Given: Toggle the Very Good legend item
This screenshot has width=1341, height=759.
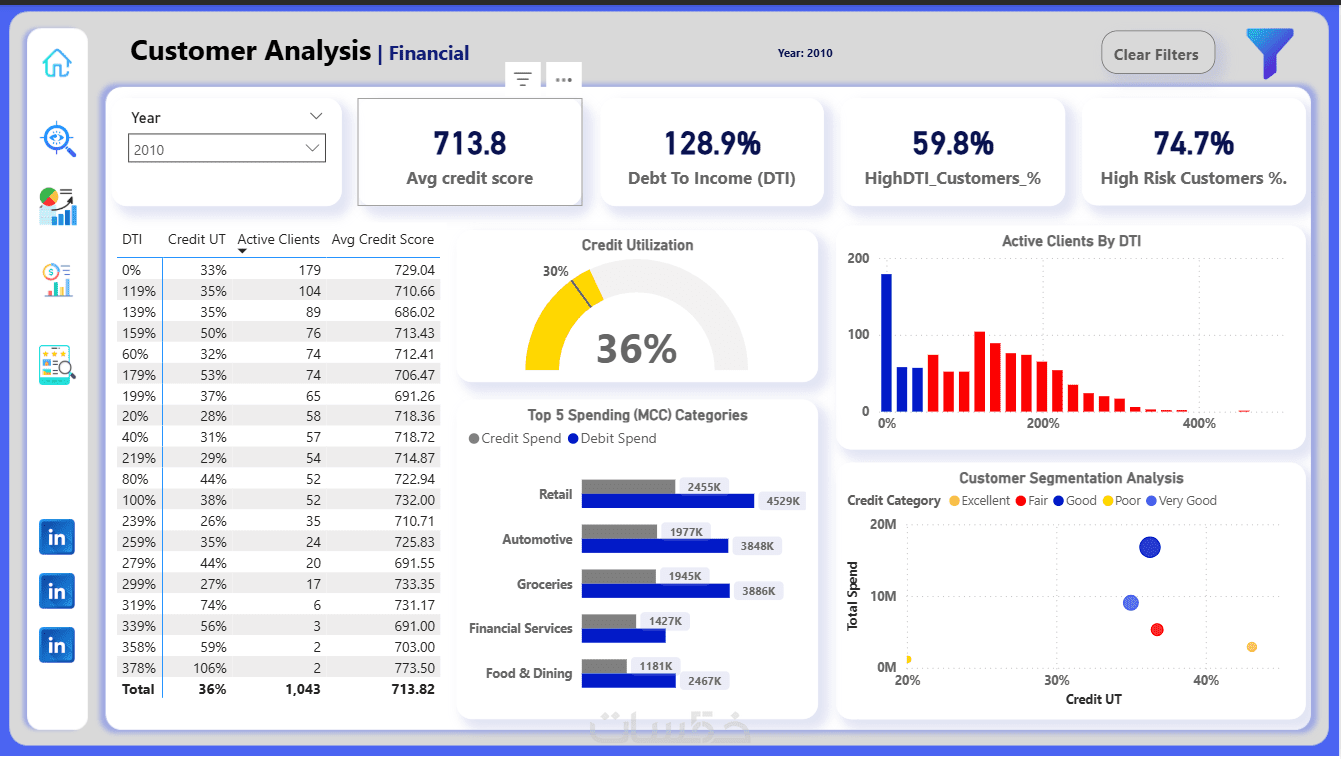Looking at the screenshot, I should point(1181,500).
